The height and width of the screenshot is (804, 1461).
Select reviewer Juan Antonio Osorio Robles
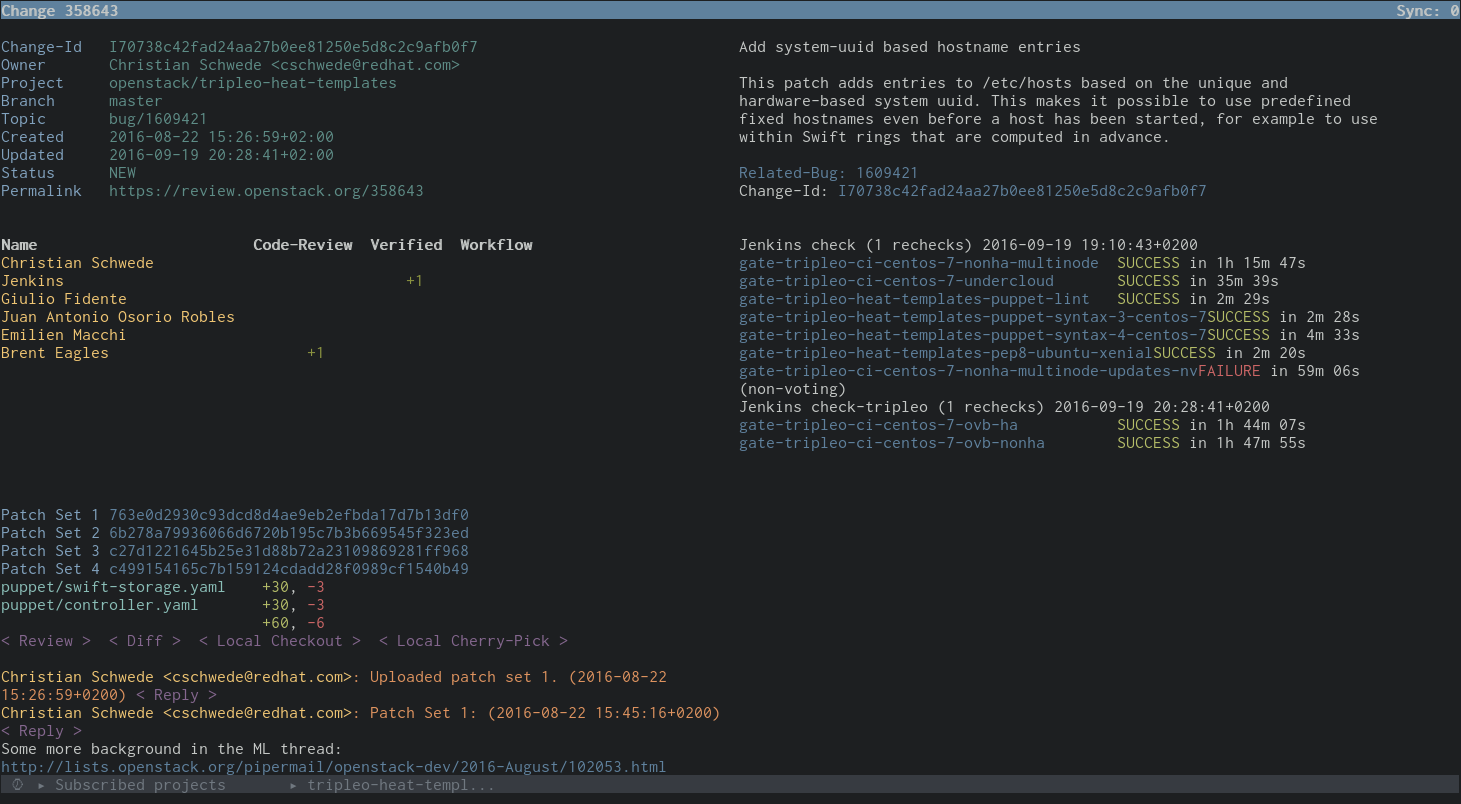tap(118, 317)
